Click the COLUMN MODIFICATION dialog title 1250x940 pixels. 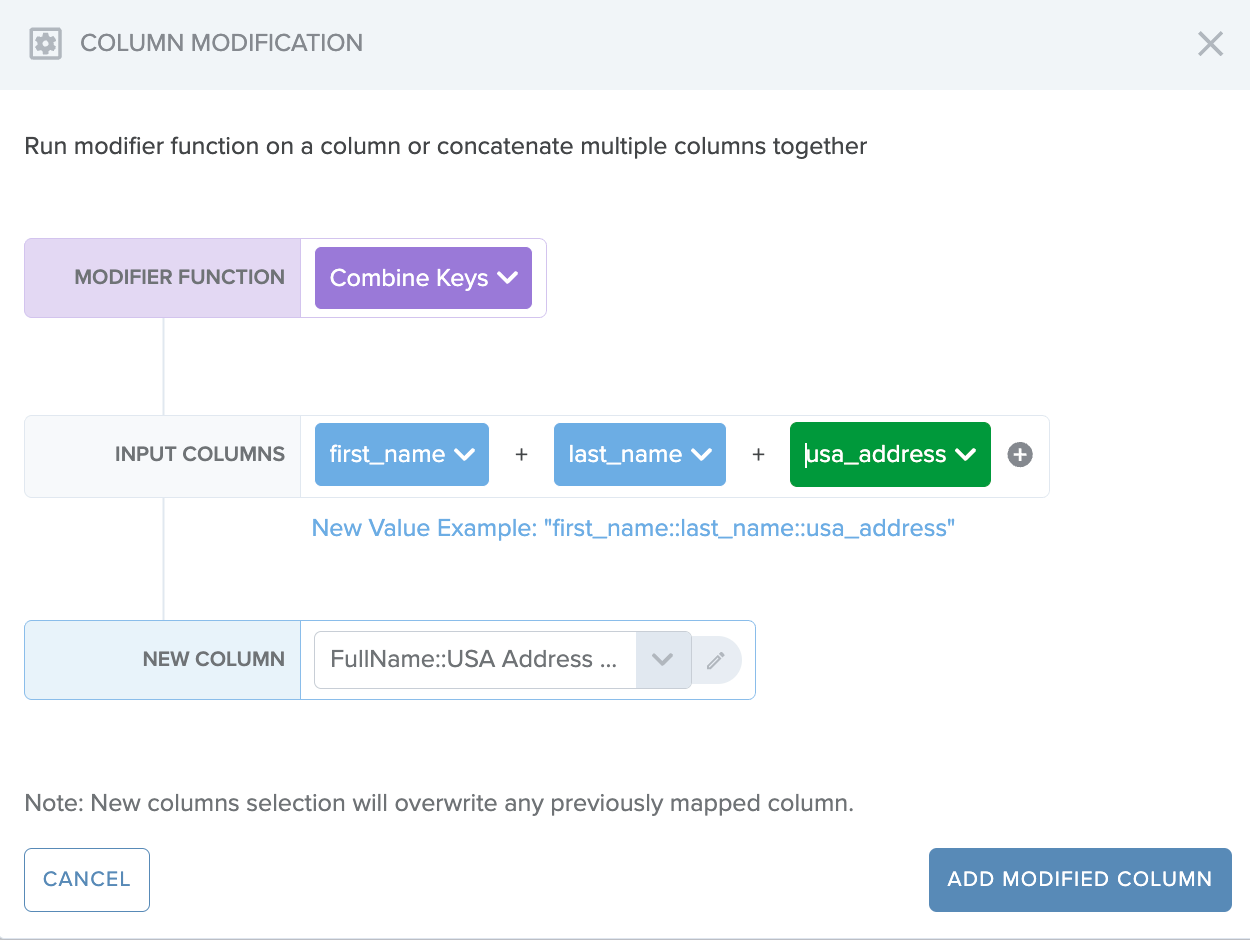[221, 43]
